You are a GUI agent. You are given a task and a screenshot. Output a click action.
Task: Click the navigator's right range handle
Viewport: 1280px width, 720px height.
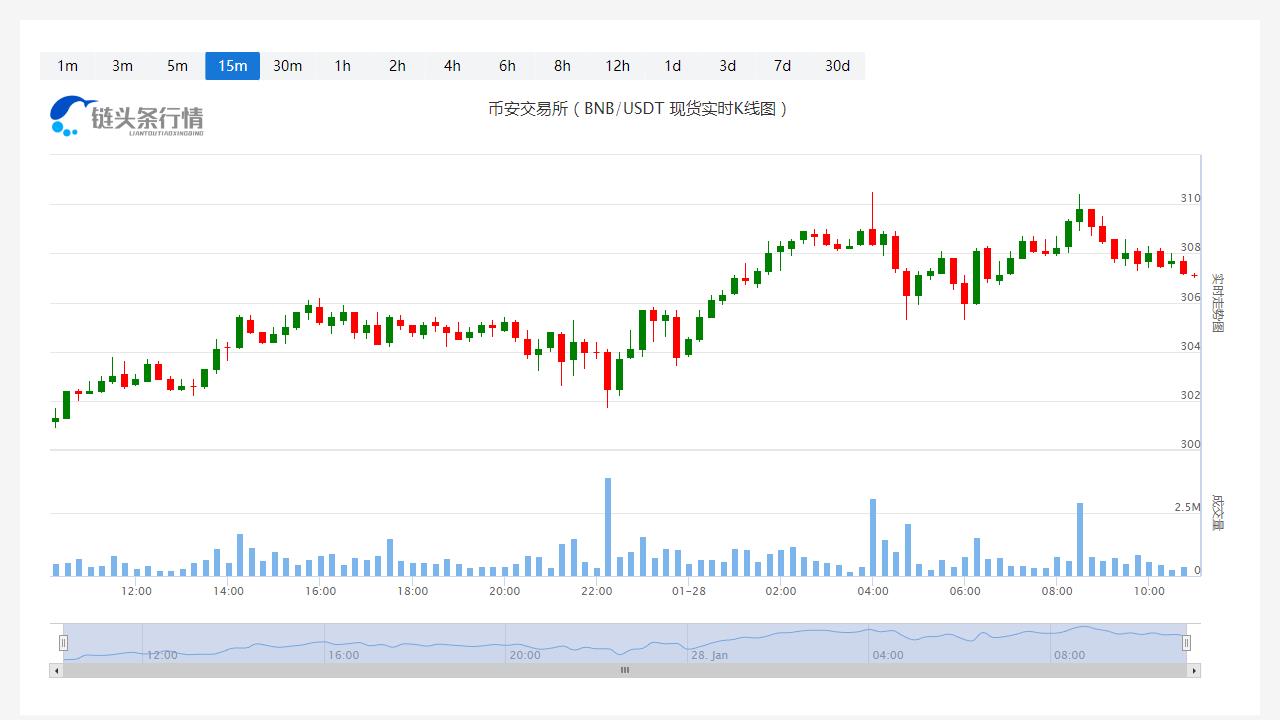[1187, 643]
